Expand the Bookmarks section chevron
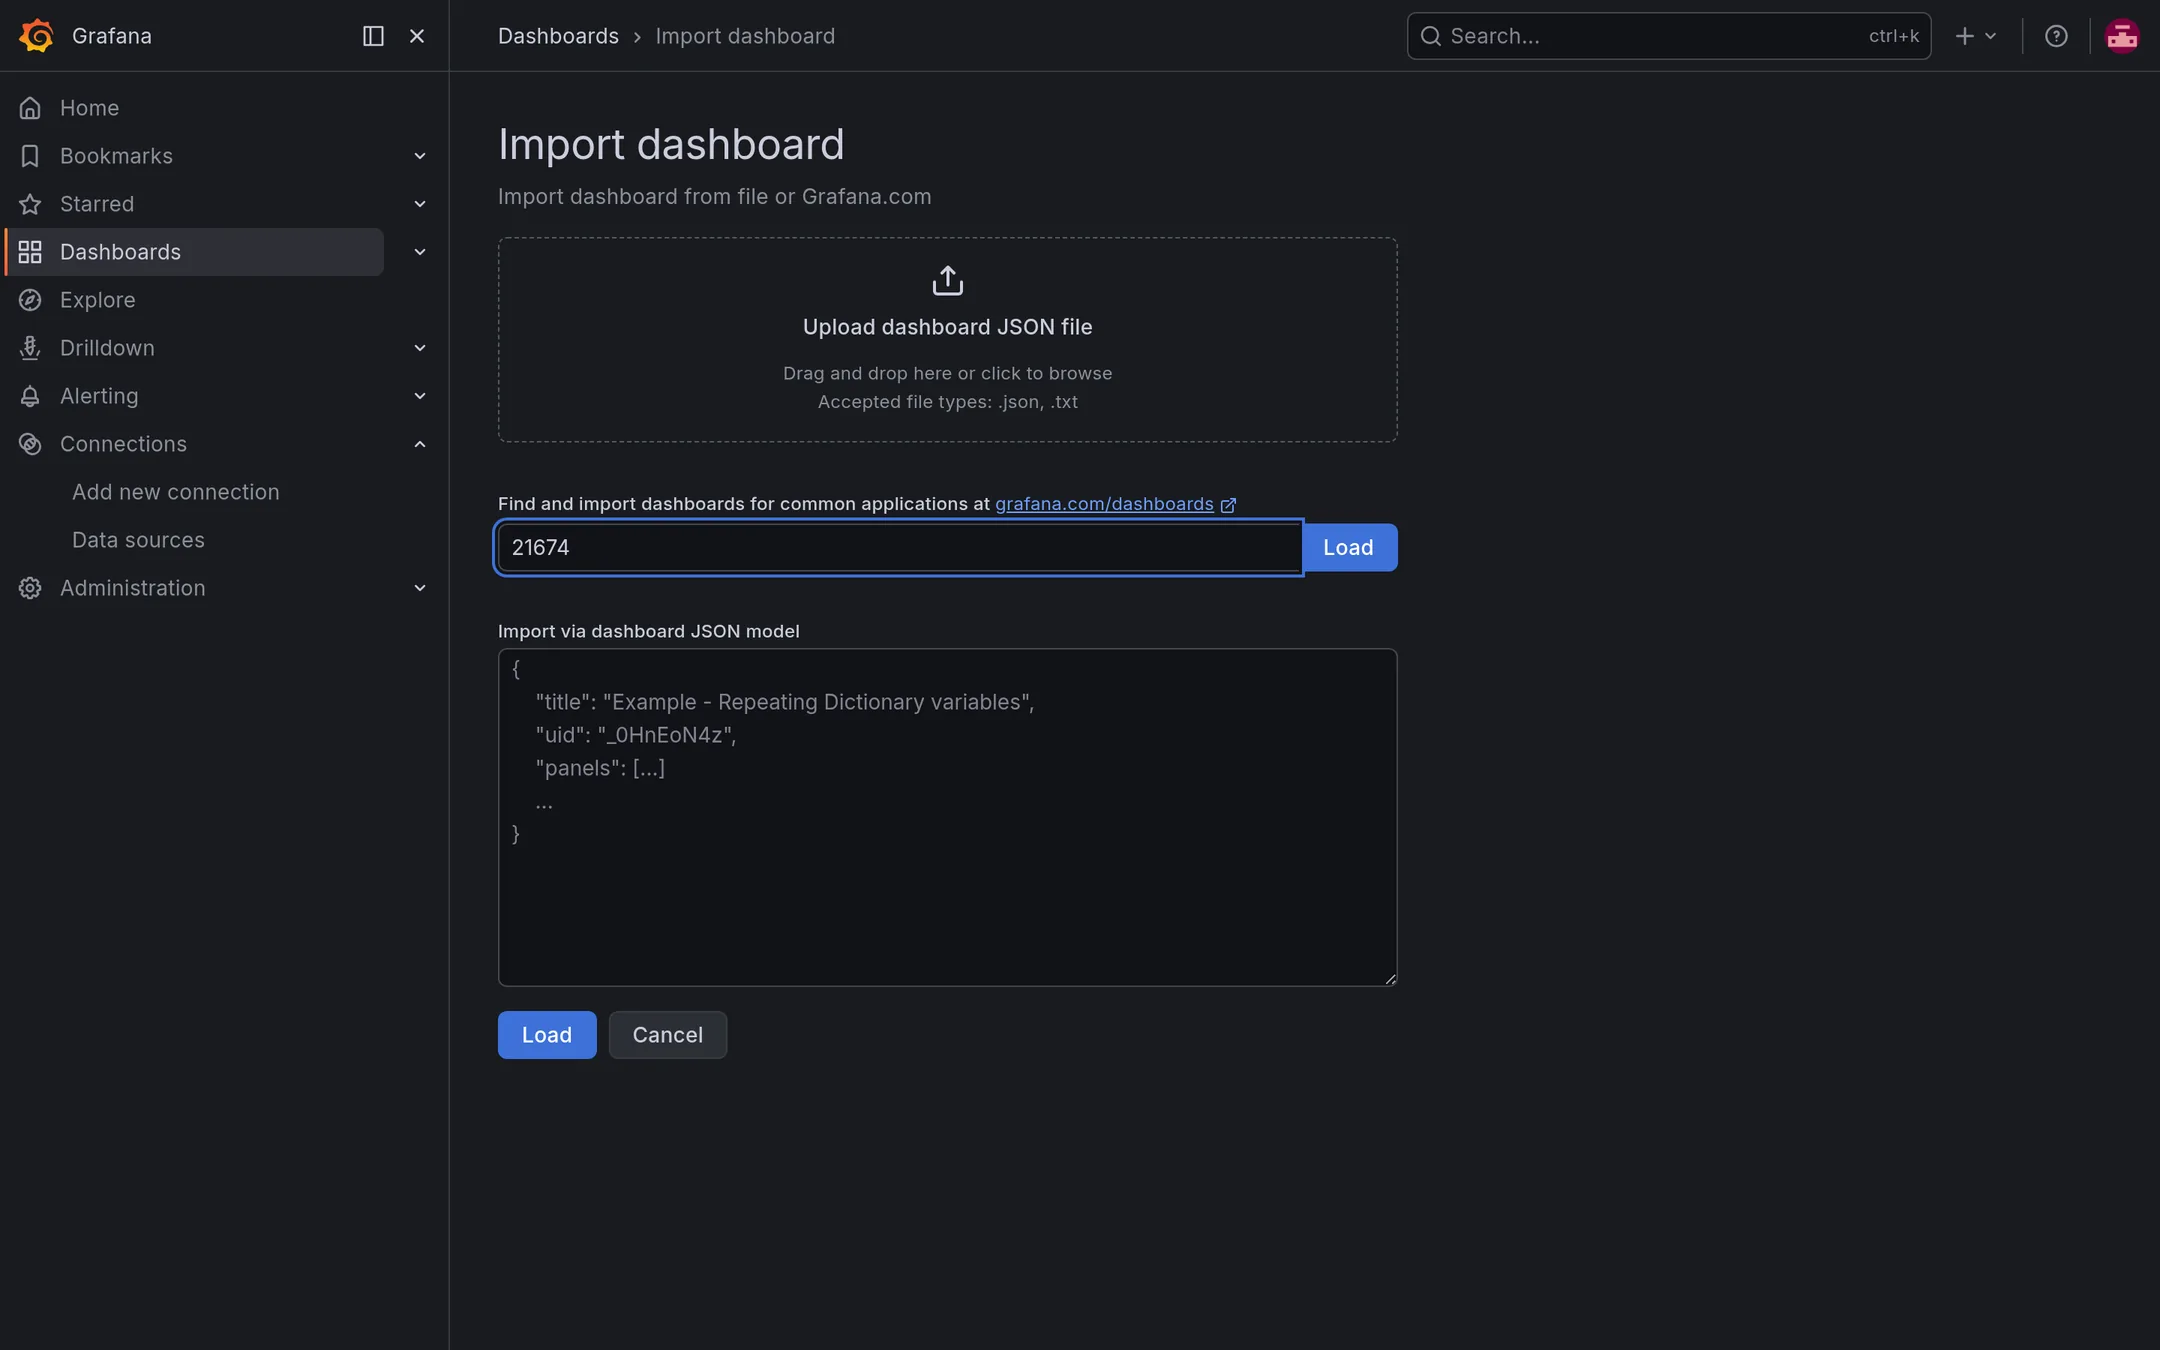 click(420, 156)
